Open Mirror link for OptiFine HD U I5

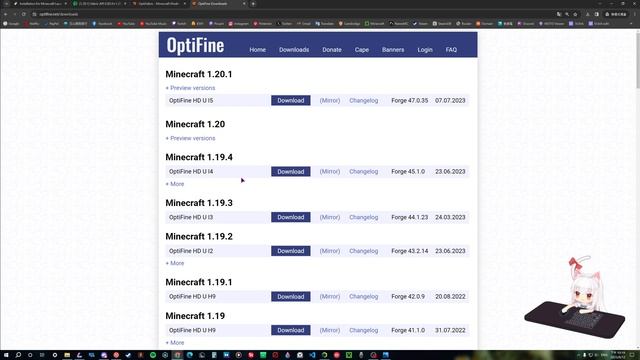[330, 100]
